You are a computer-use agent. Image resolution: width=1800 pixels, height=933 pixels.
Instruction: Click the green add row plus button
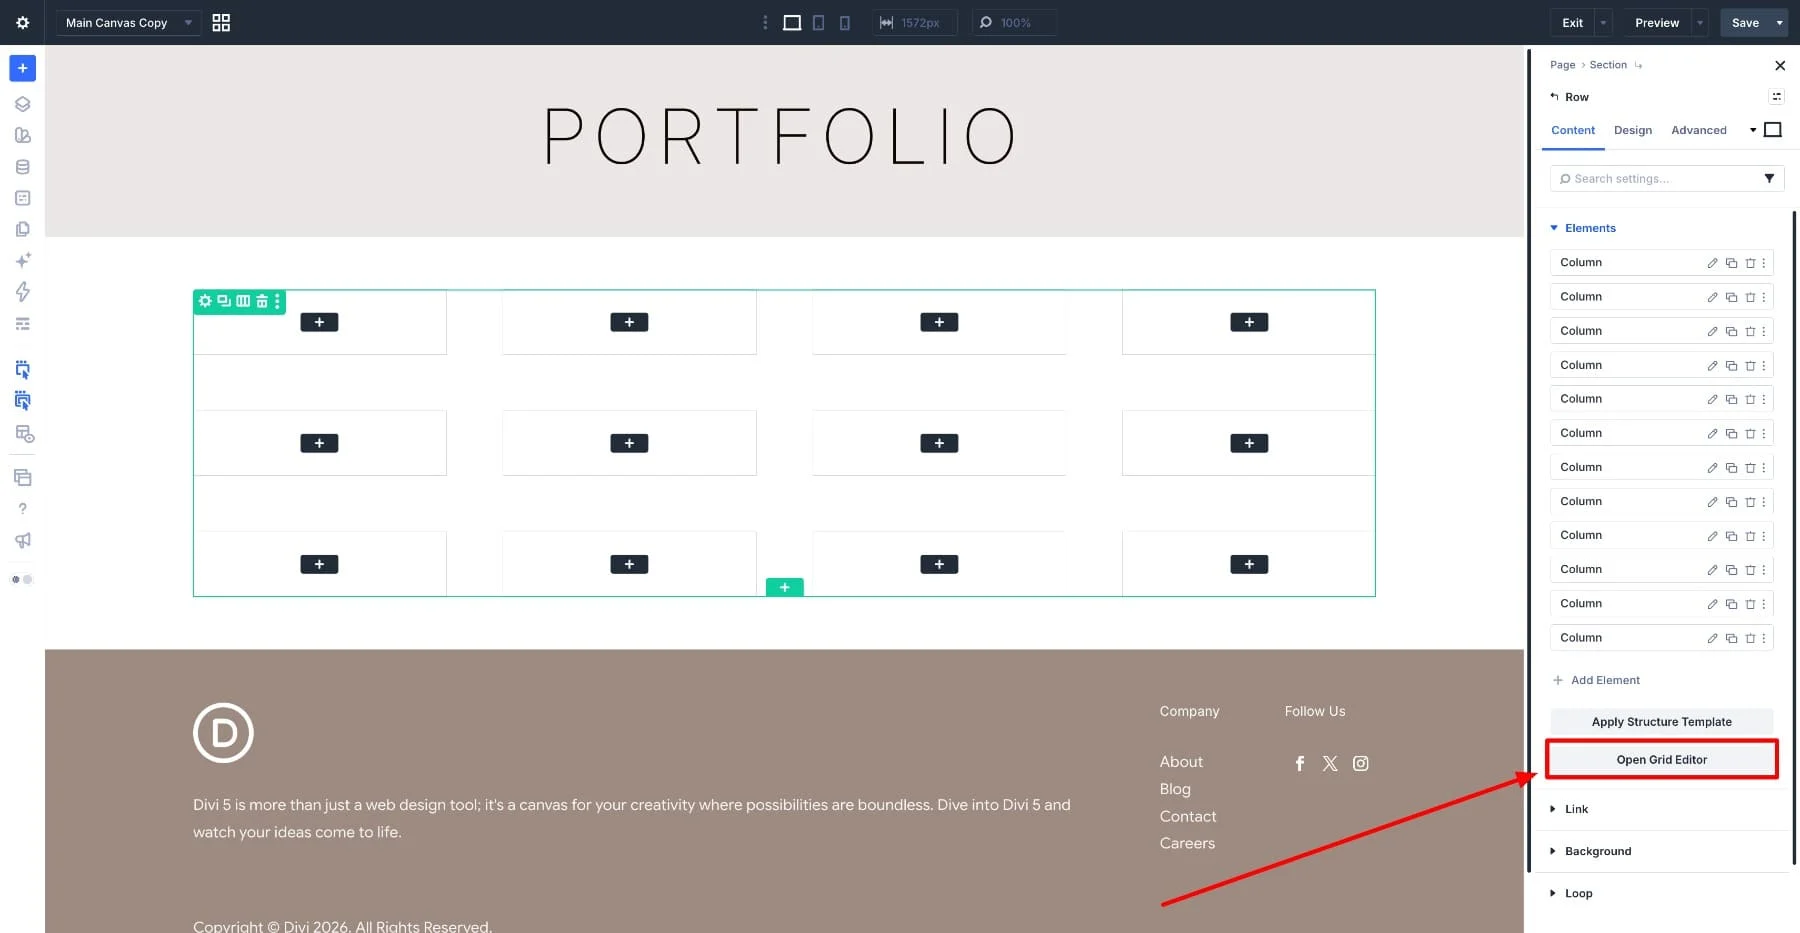pyautogui.click(x=784, y=587)
